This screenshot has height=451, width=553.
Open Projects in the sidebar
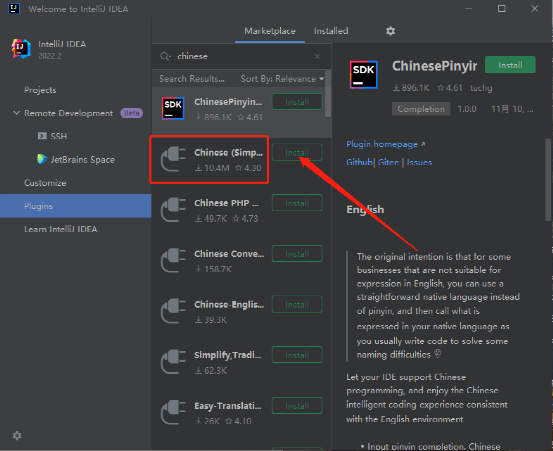40,90
